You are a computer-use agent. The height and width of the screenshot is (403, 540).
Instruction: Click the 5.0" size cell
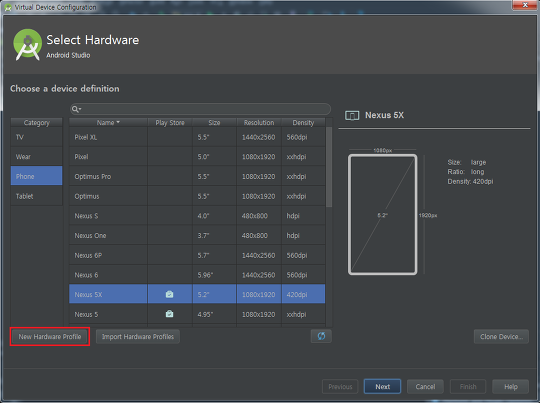click(214, 157)
